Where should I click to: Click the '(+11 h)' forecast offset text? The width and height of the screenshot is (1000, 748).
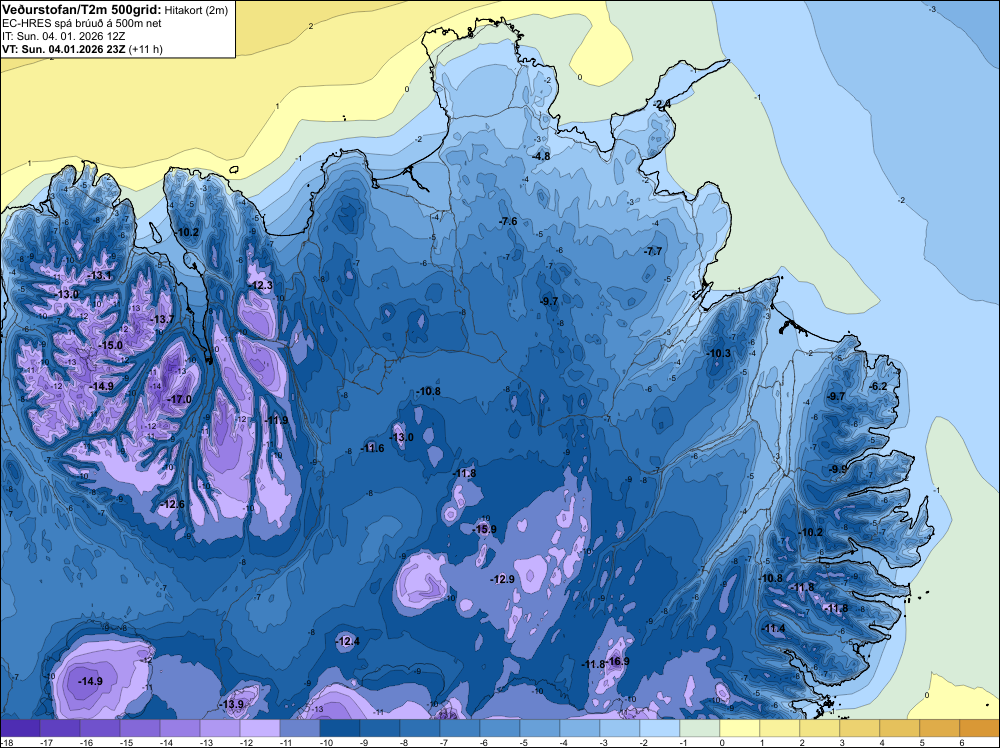pos(145,49)
